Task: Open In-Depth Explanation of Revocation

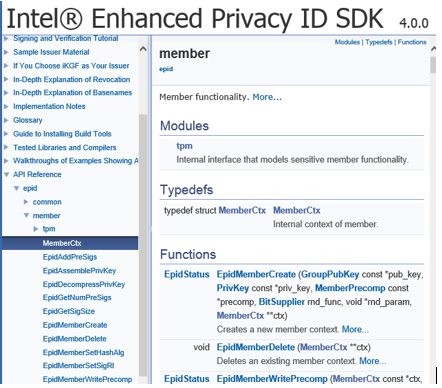Action: 72,79
